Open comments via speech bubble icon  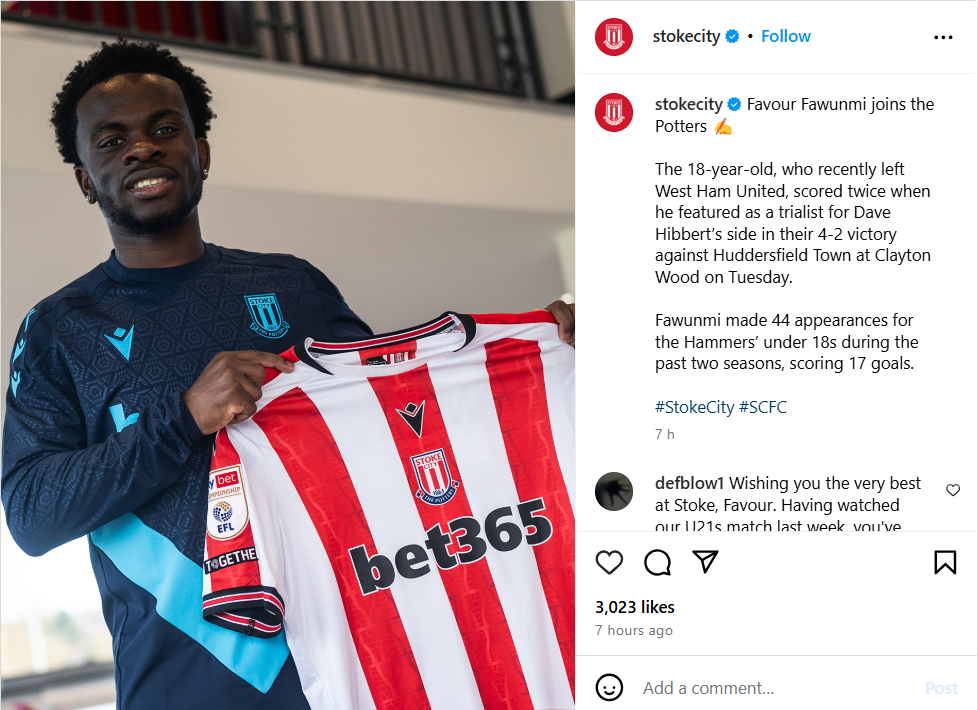(657, 562)
